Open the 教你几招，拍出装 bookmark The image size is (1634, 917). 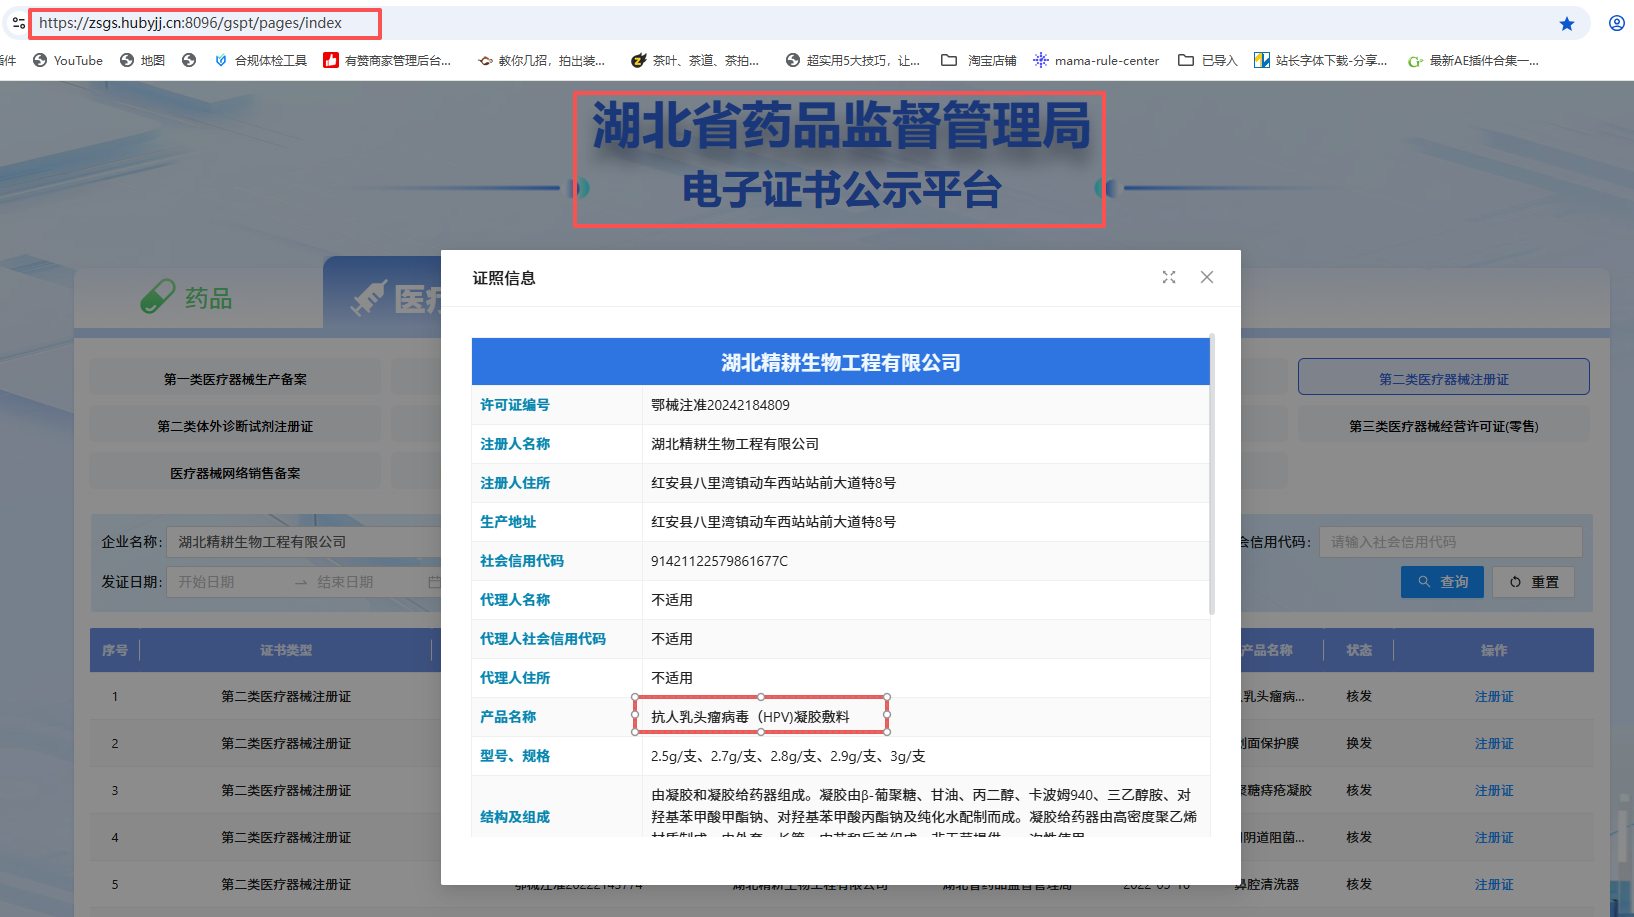pyautogui.click(x=542, y=60)
